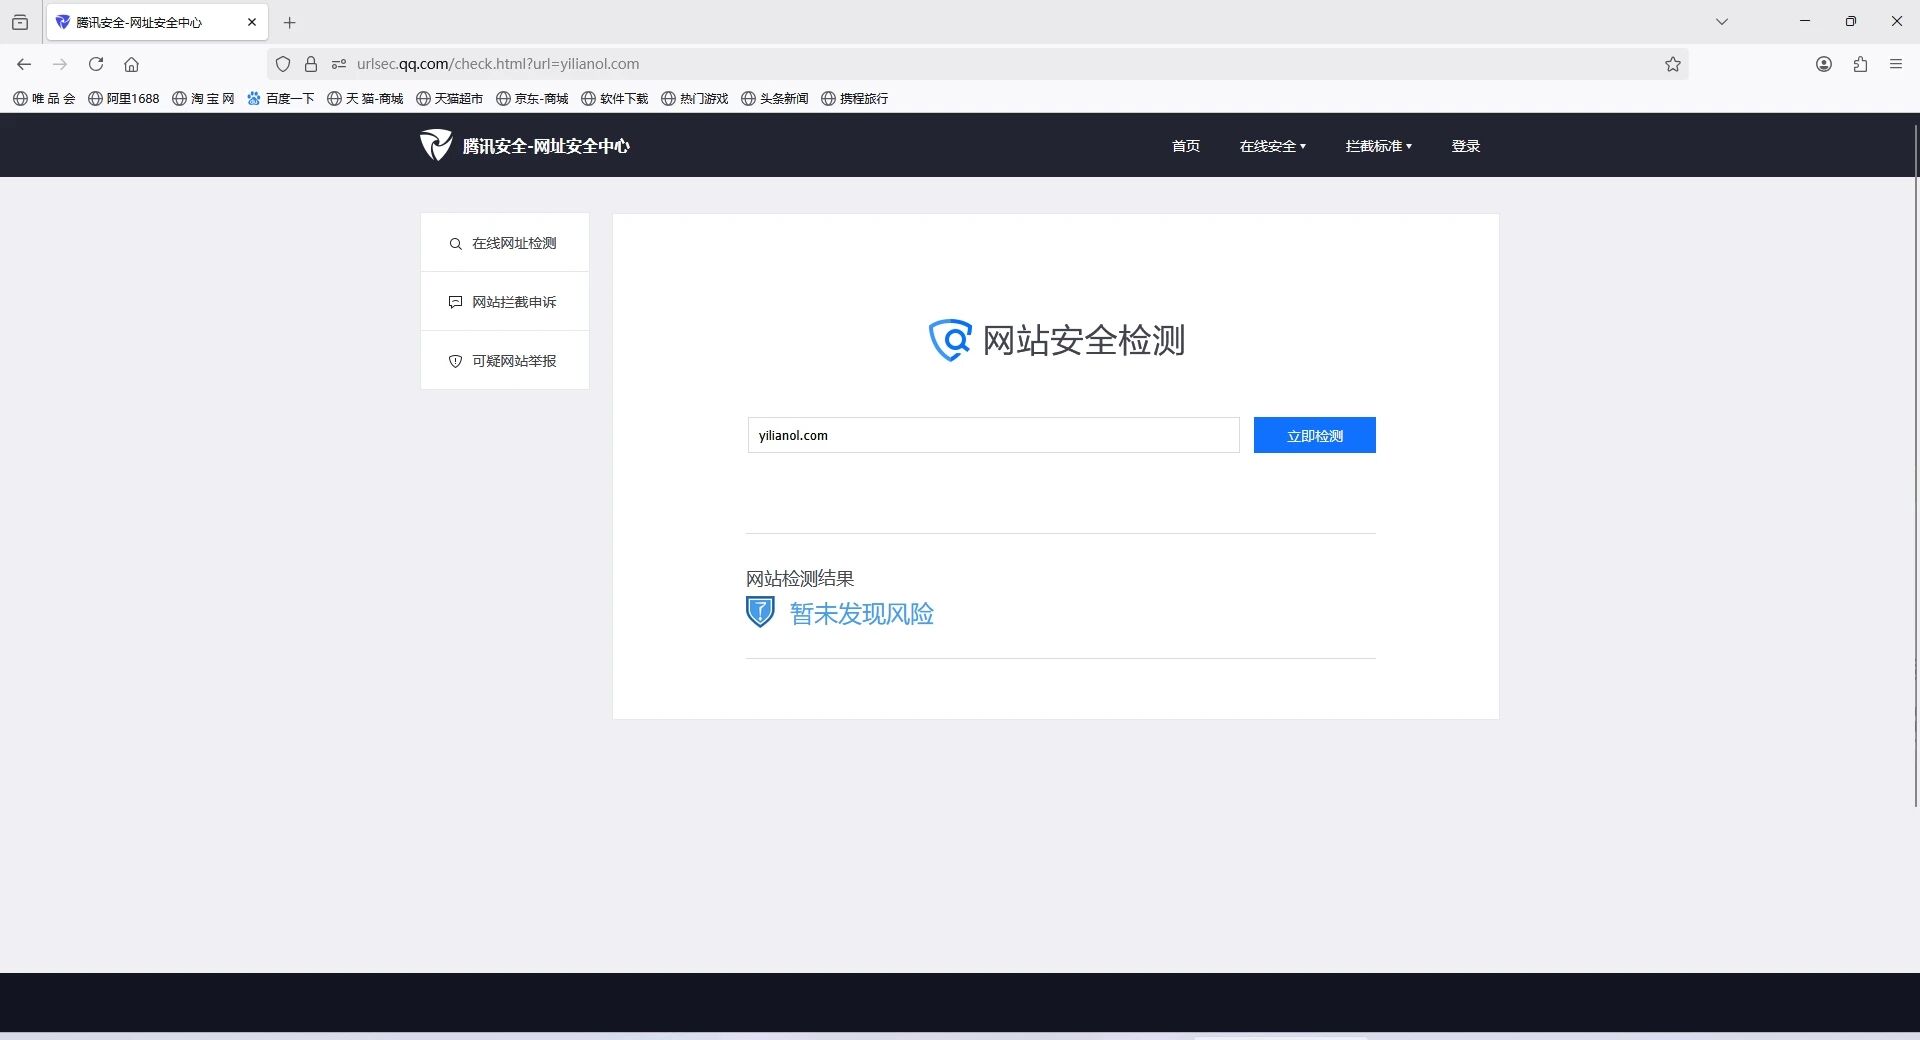Close the 腾讯安全-网址安全中心 tab

click(252, 22)
